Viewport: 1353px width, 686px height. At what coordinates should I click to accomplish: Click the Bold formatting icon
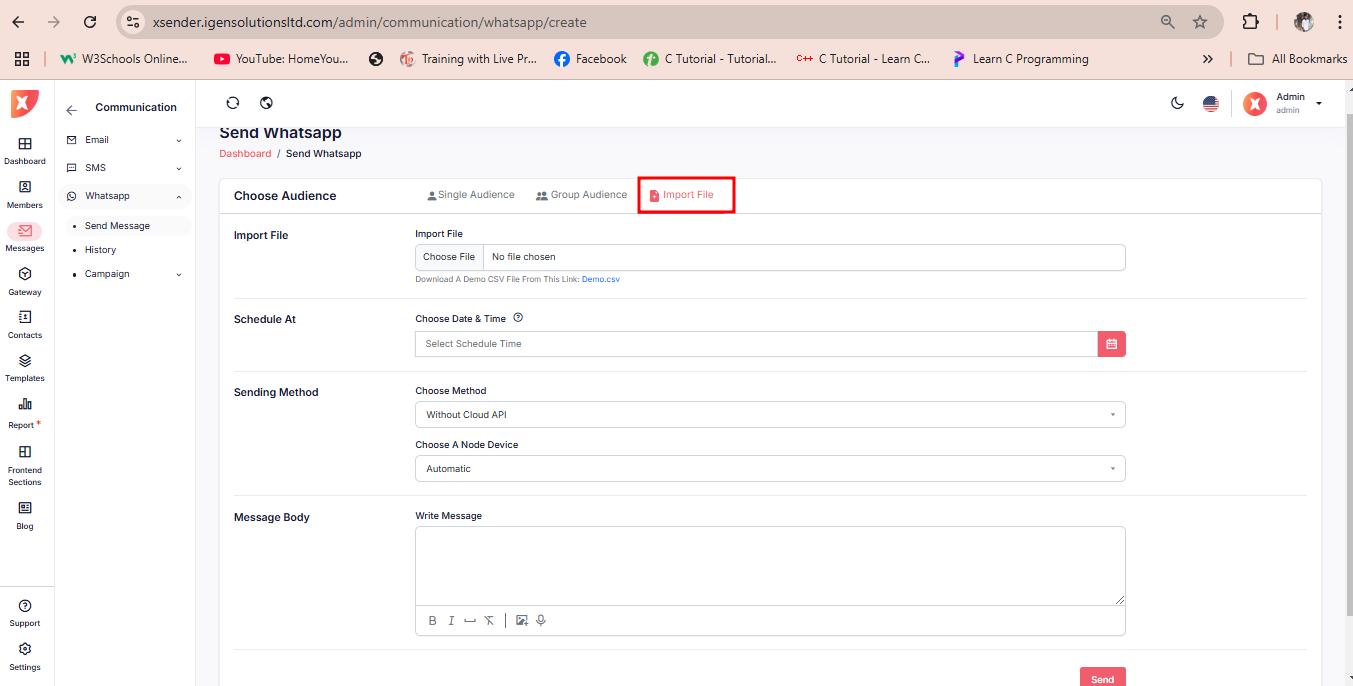tap(432, 621)
